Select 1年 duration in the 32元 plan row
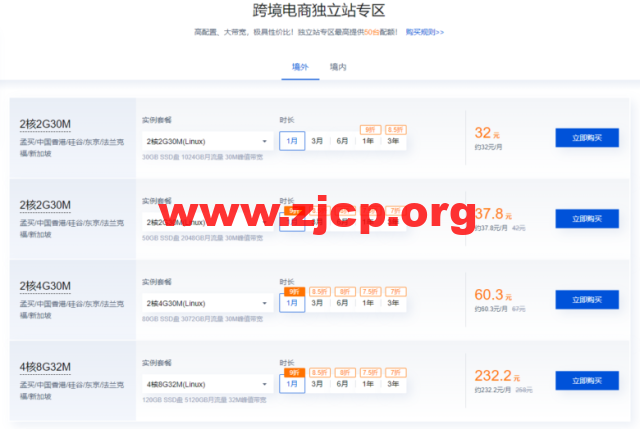The width and height of the screenshot is (640, 429). [x=368, y=141]
